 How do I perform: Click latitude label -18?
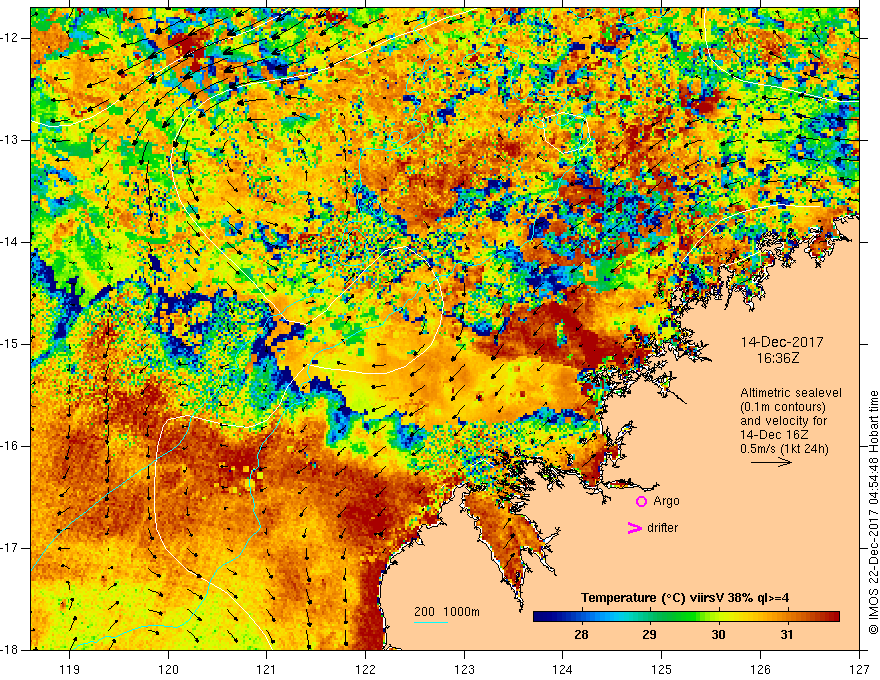10,650
